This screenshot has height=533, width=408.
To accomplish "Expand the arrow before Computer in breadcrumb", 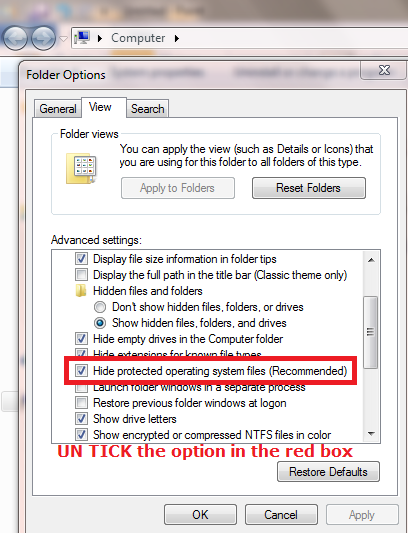I will [x=100, y=38].
